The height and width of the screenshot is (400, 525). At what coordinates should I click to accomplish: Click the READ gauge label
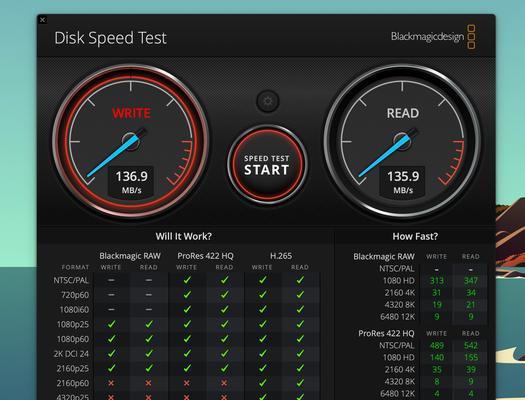[403, 113]
